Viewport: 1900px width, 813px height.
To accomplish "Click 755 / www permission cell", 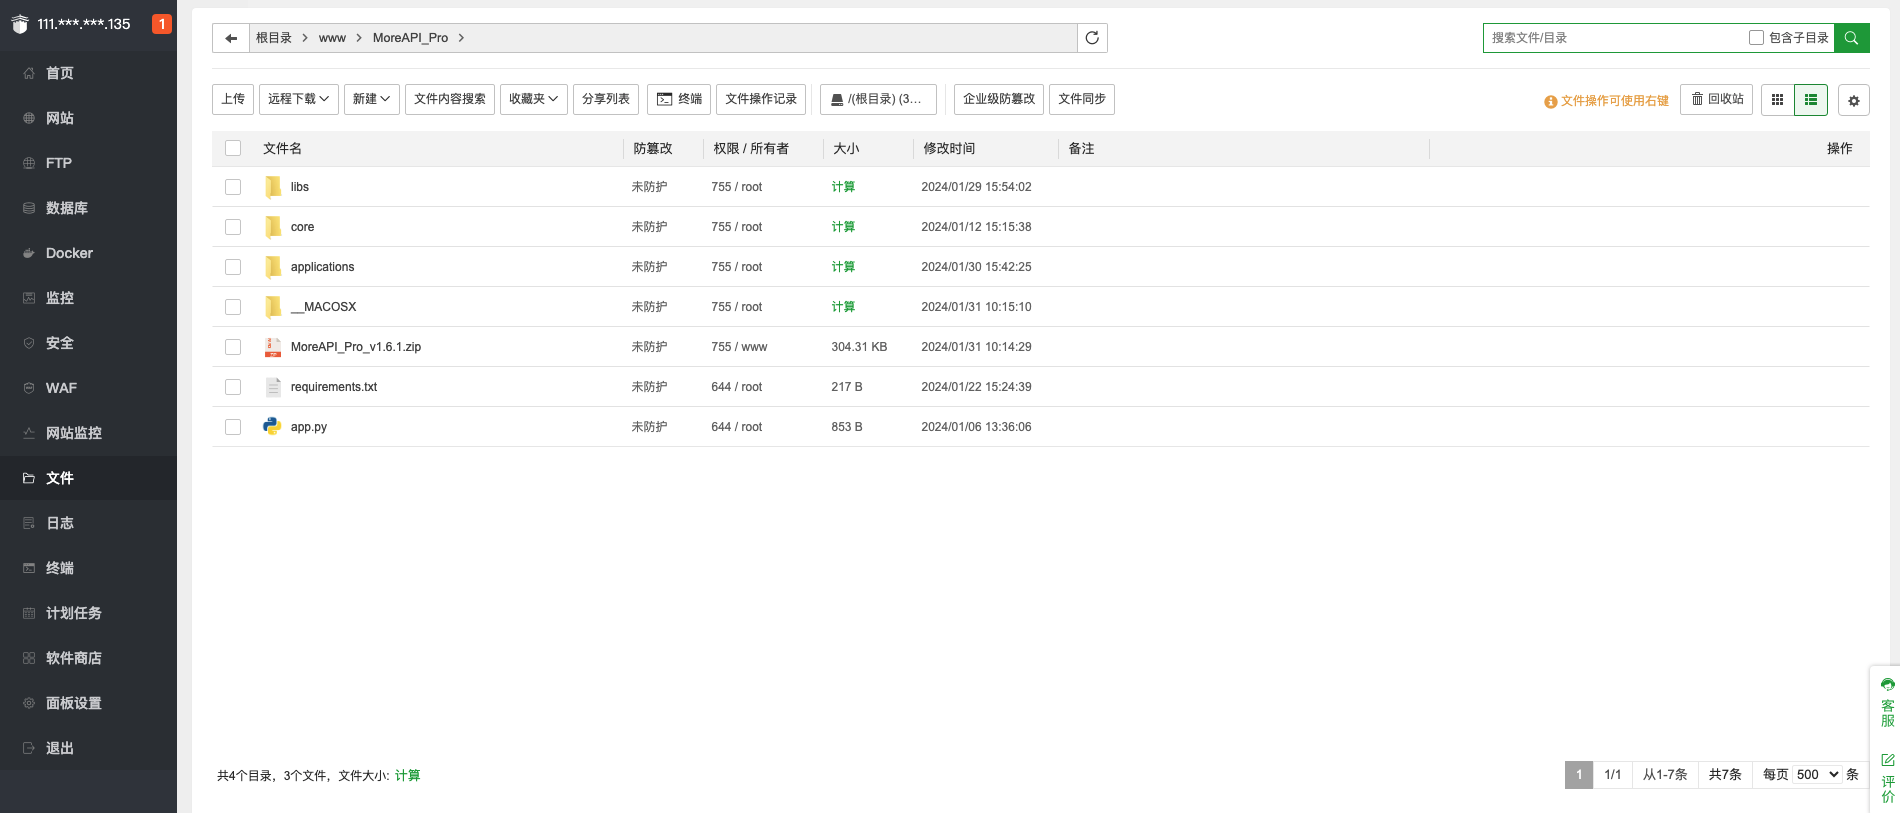I will [x=739, y=347].
